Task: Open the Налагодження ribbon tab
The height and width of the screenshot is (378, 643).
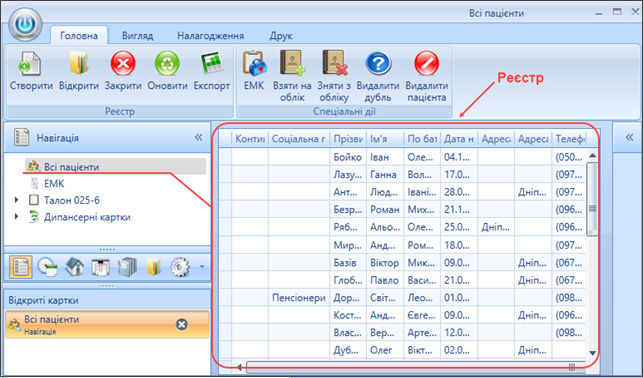Action: [x=210, y=36]
